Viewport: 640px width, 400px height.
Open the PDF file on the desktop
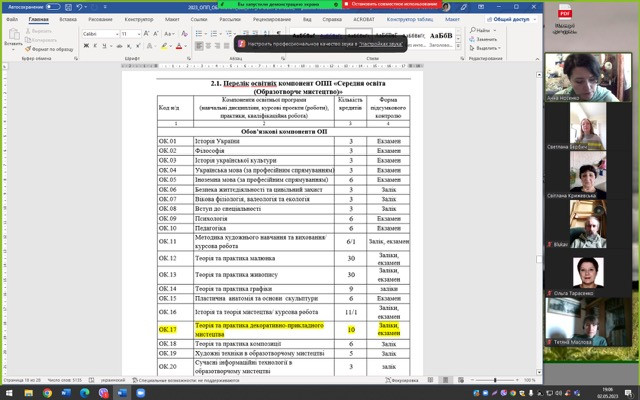(x=565, y=19)
